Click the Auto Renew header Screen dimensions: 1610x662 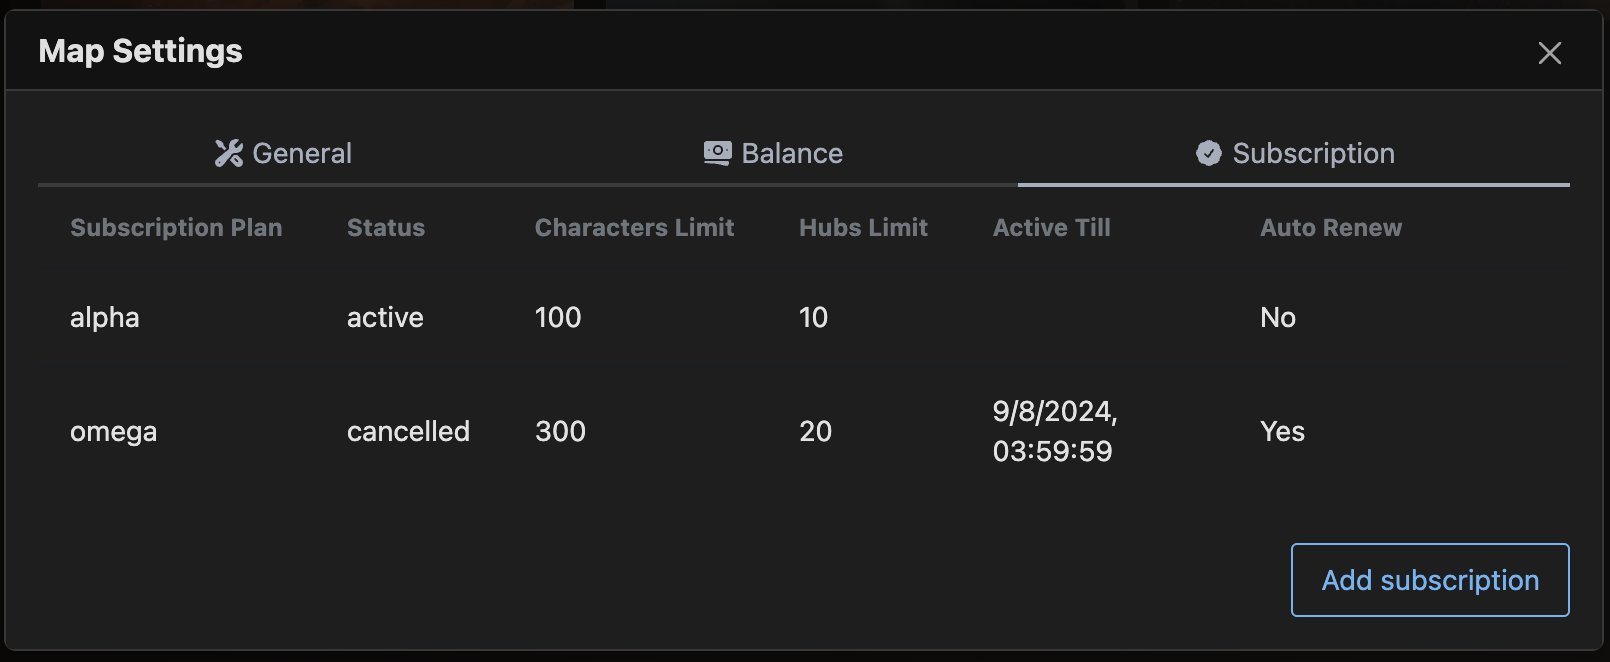coord(1331,227)
